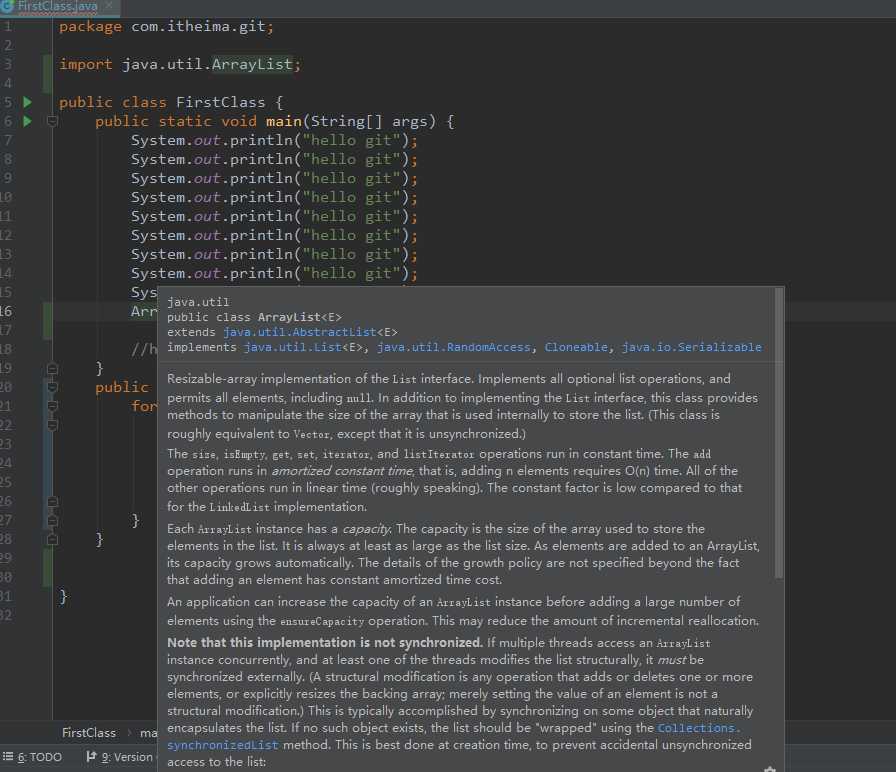The width and height of the screenshot is (896, 772).
Task: Click the FirstClass class name on line 5
Action: (221, 102)
